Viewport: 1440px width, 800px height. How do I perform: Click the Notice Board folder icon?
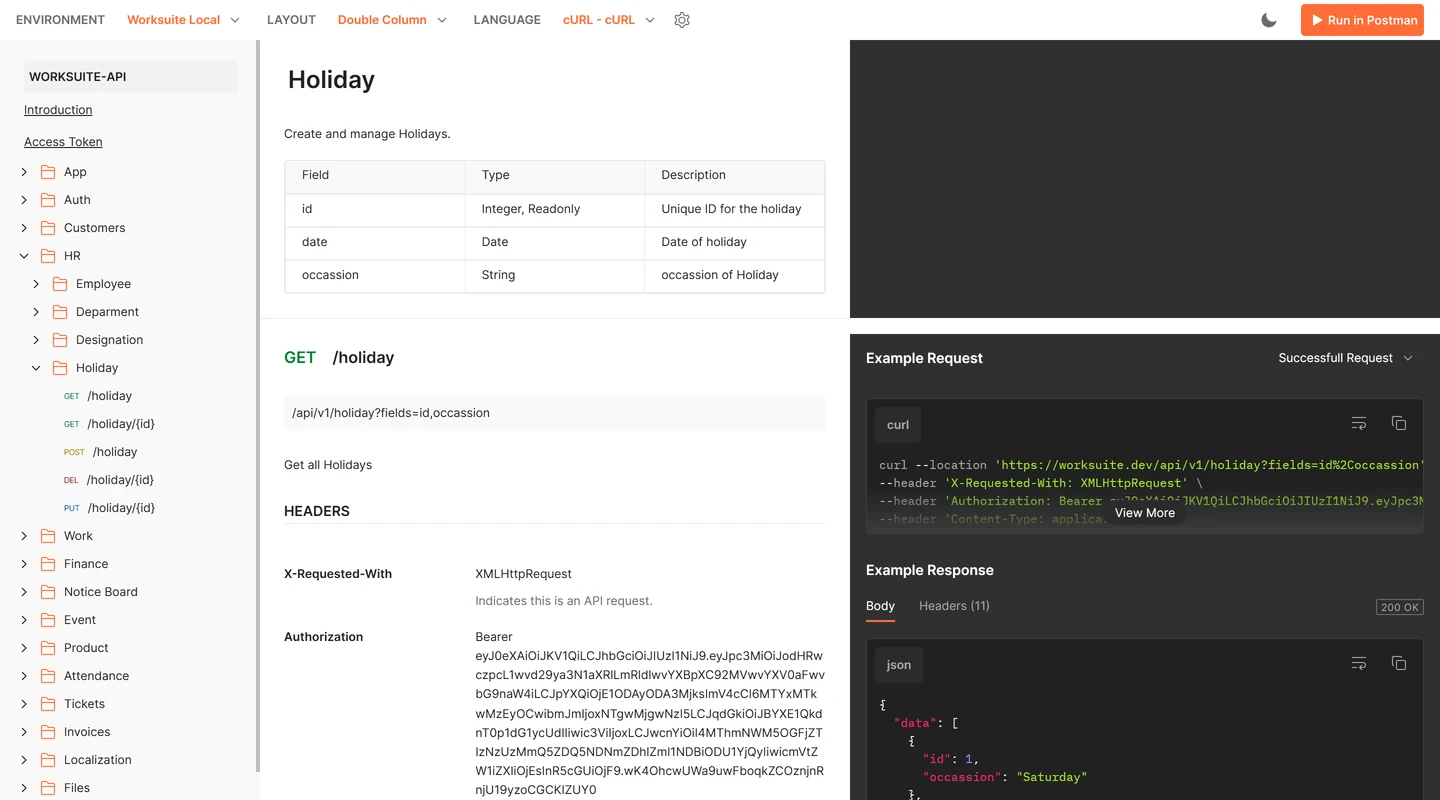[x=48, y=592]
